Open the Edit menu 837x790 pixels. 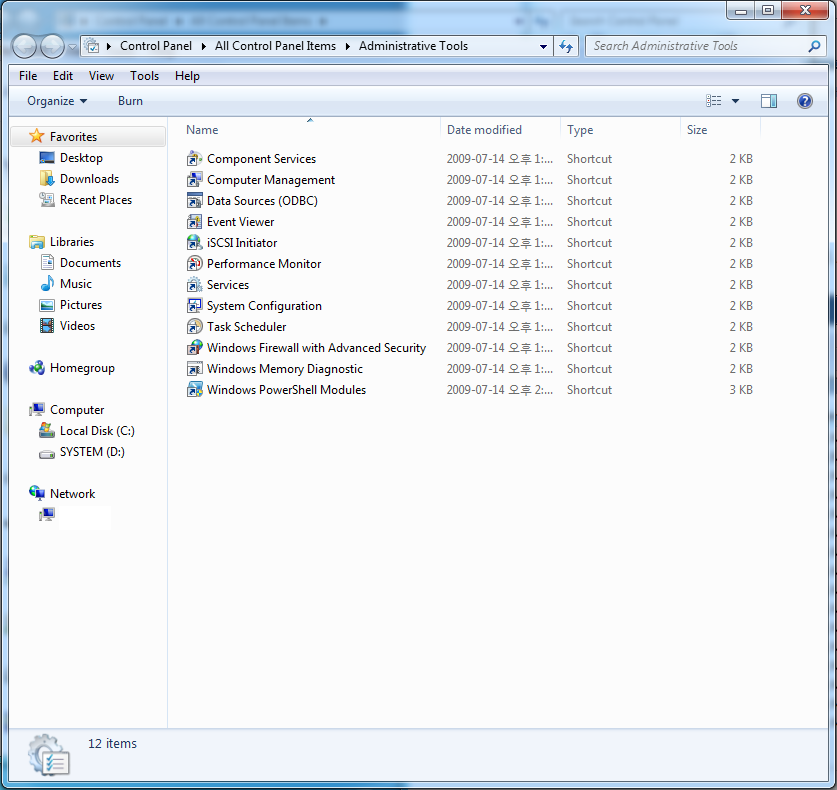(x=62, y=76)
